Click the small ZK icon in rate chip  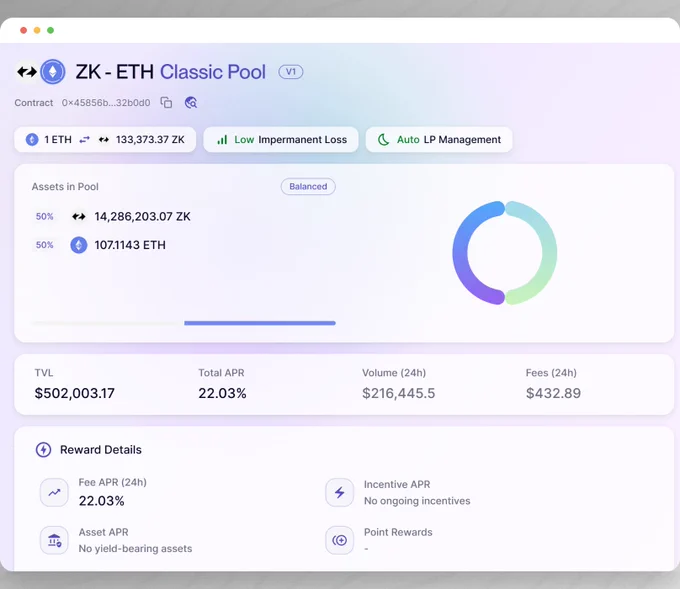click(x=104, y=140)
